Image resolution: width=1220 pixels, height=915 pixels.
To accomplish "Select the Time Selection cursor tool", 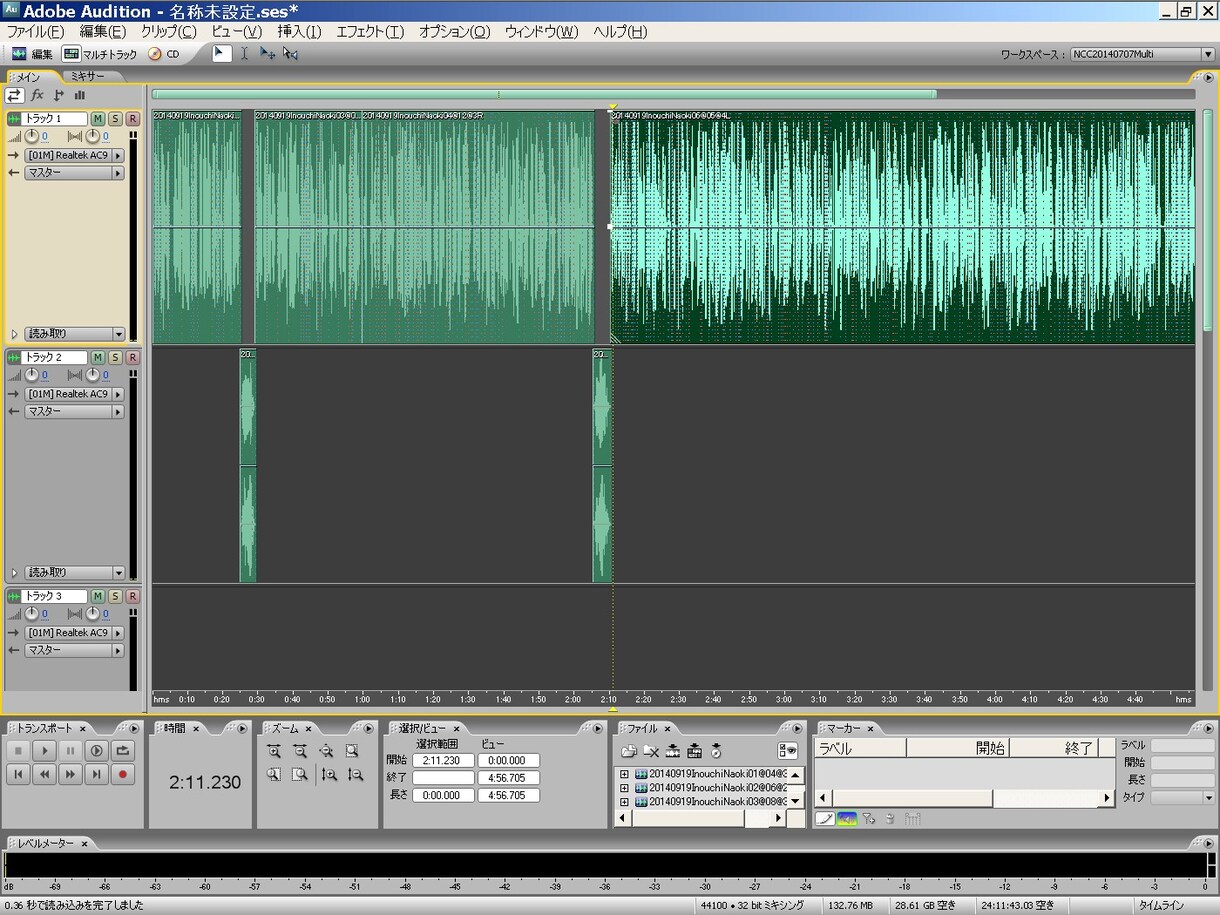I will pos(244,54).
